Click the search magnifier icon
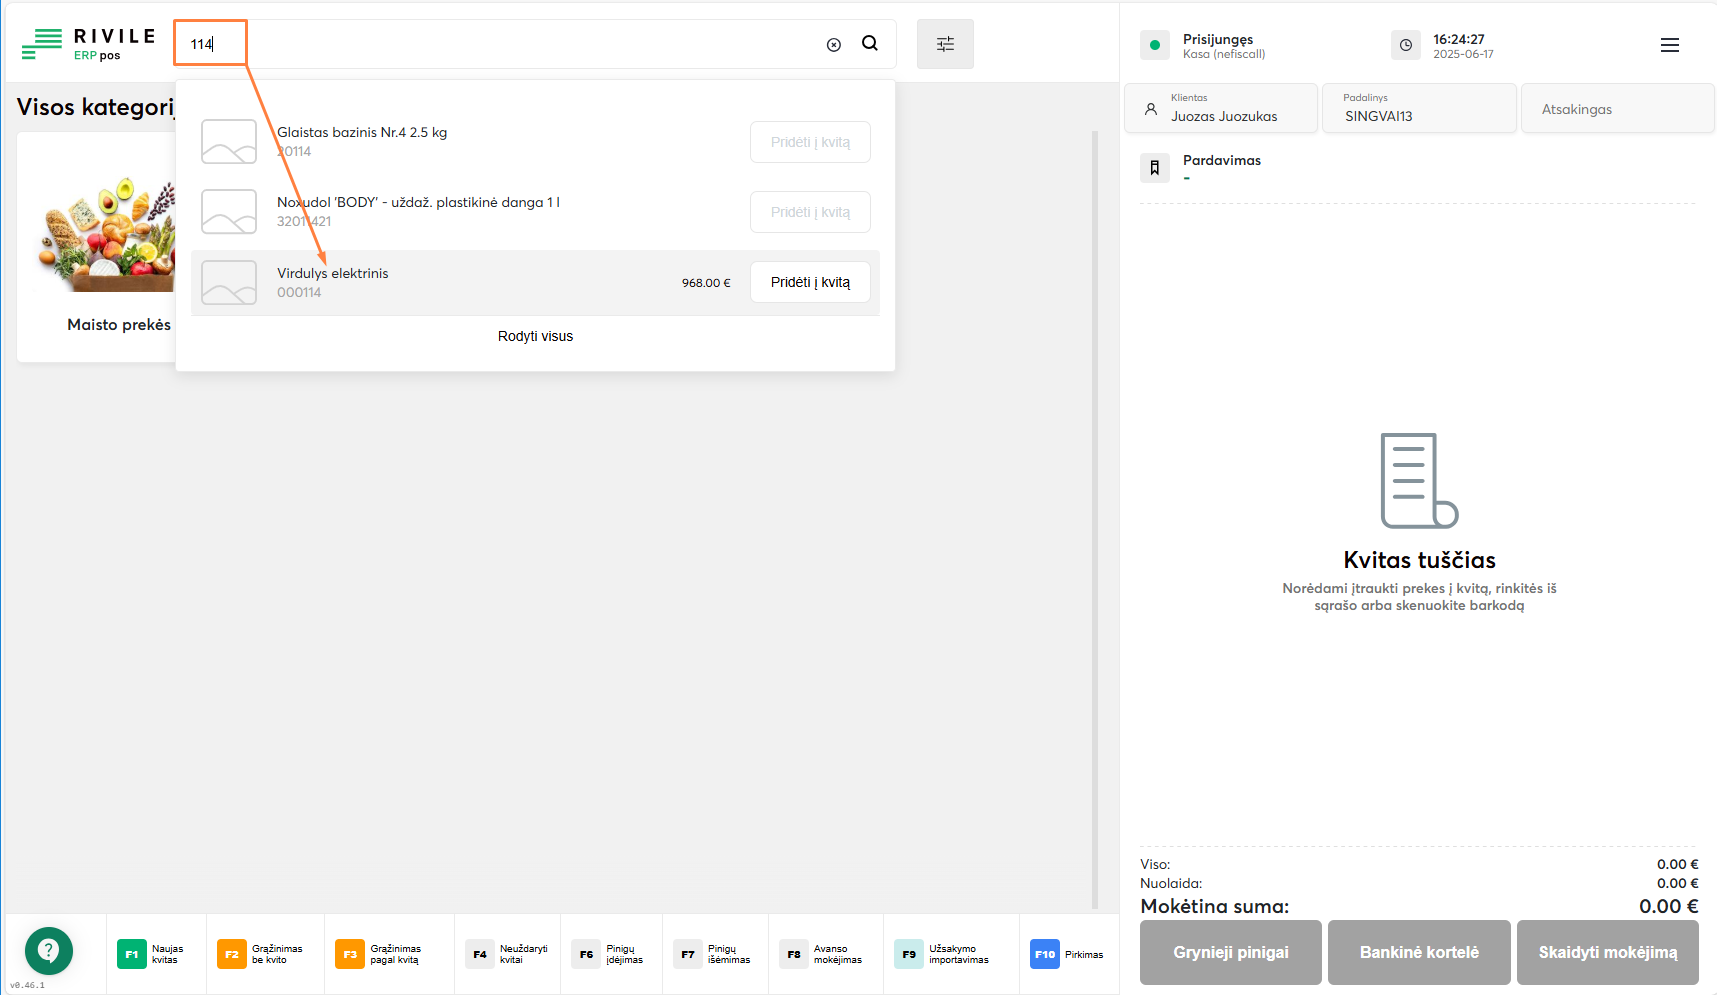This screenshot has height=995, width=1717. coord(870,44)
